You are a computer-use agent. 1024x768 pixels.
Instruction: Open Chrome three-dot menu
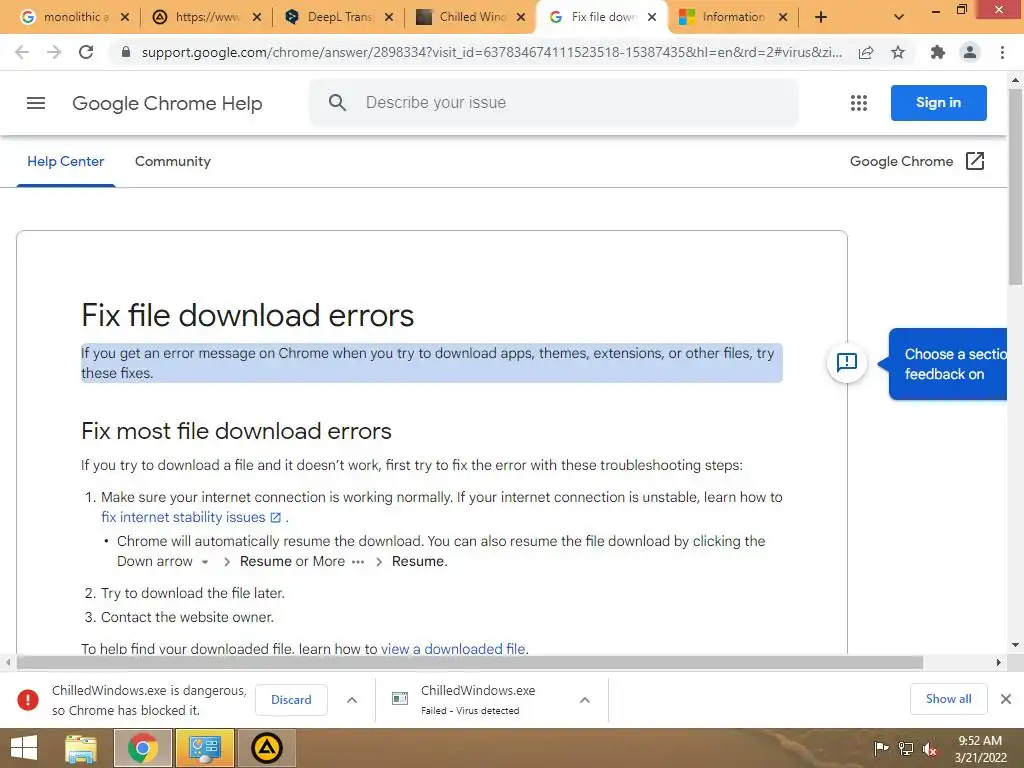tap(1002, 52)
